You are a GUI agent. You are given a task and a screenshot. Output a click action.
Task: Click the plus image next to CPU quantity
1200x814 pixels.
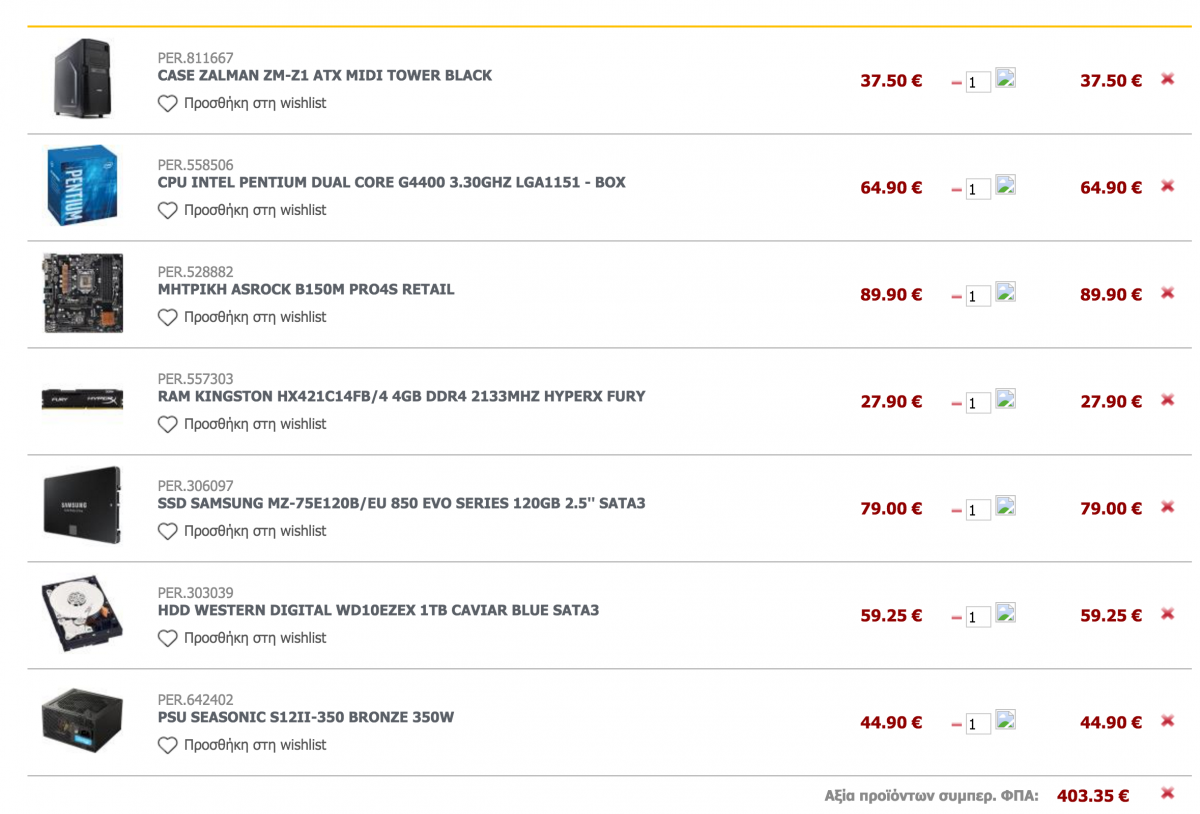pyautogui.click(x=1006, y=185)
